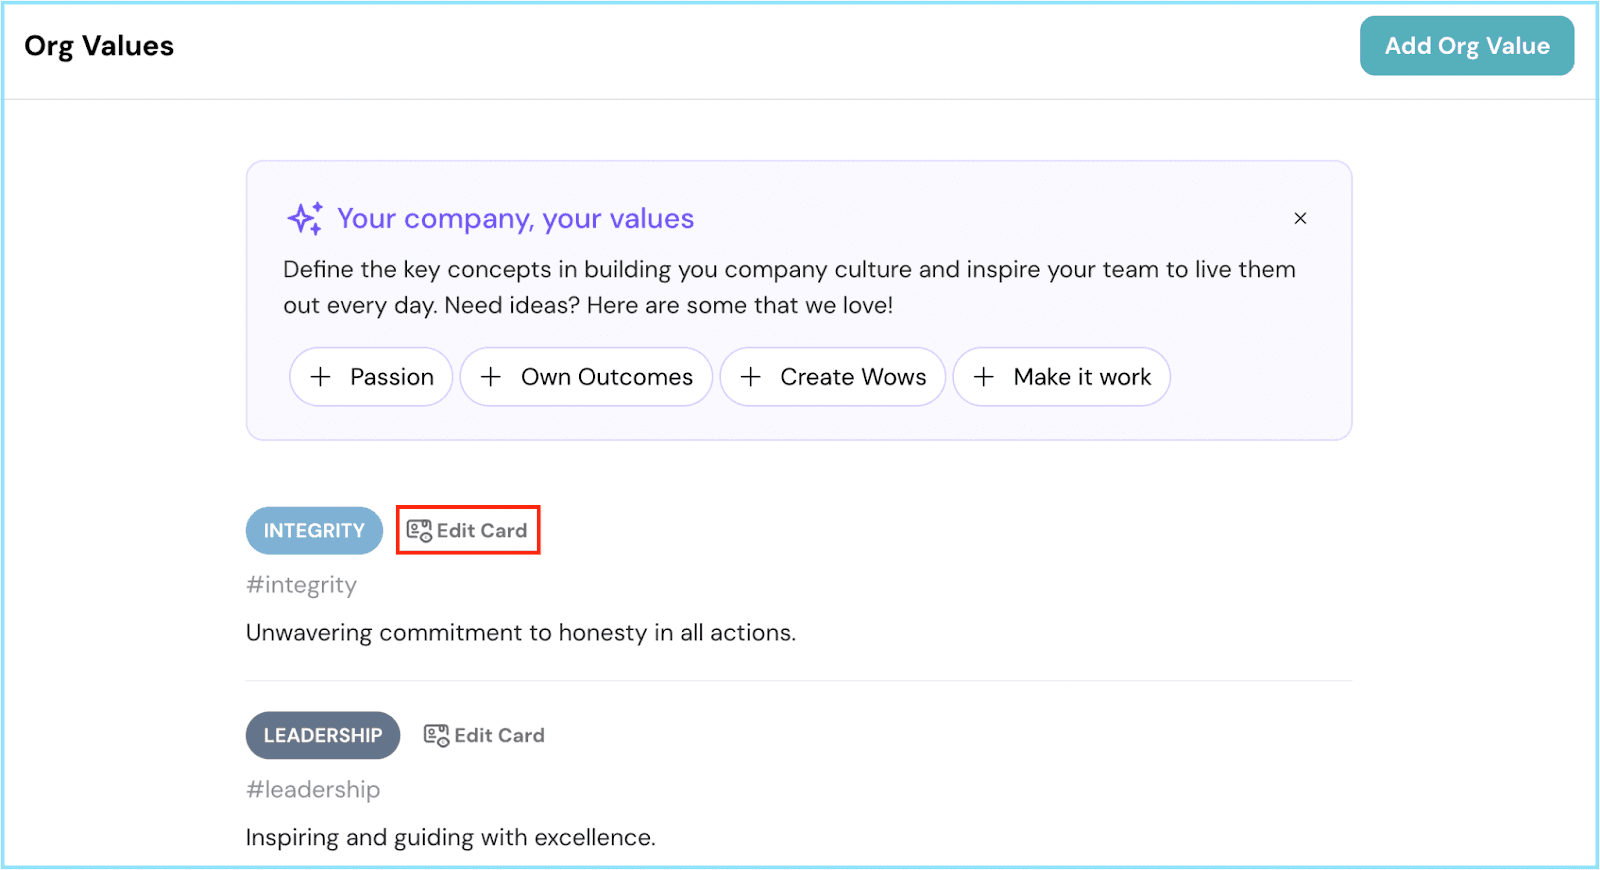Add the Passion suggested value
1600x870 pixels.
coord(371,377)
